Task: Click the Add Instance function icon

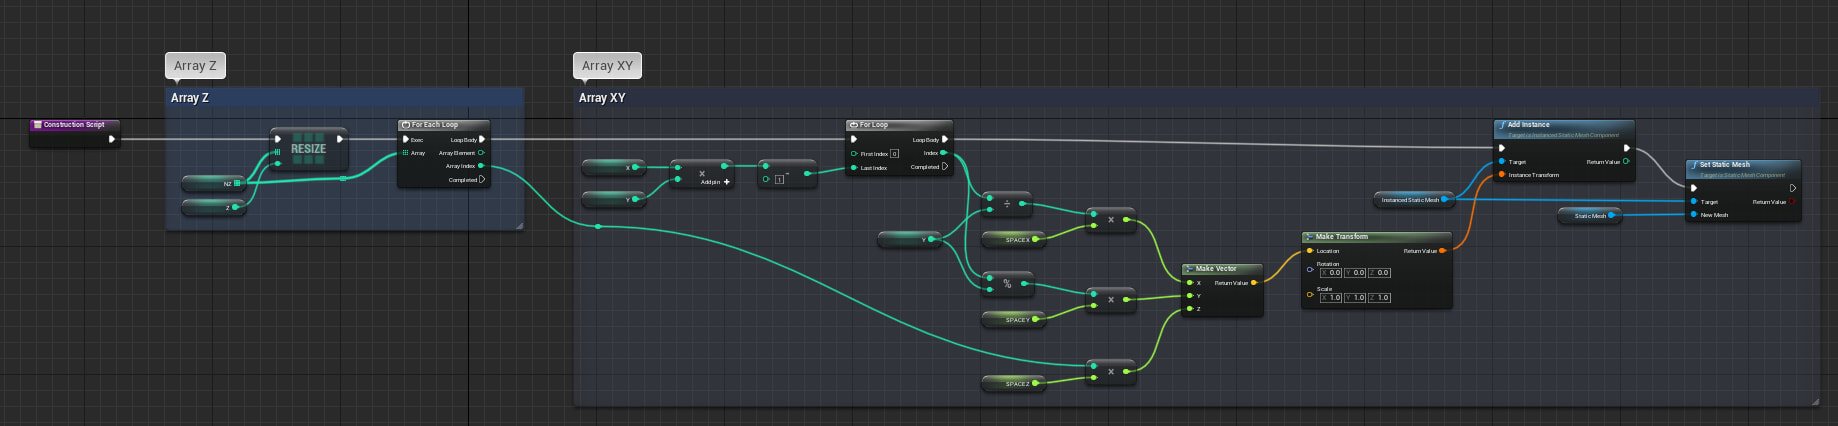Action: 1501,125
